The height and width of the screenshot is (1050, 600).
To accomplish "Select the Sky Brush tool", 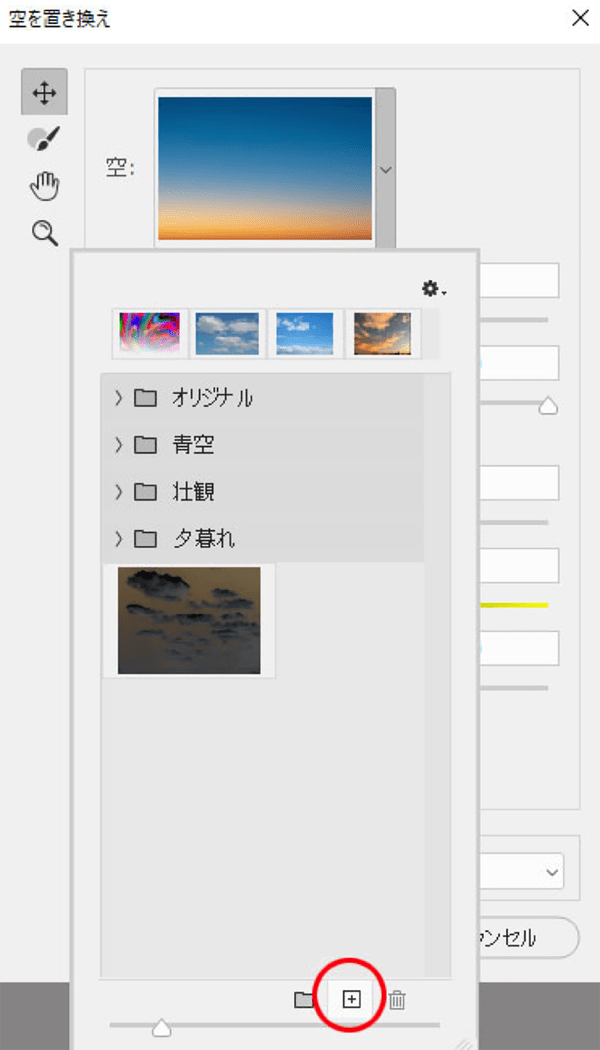I will pyautogui.click(x=44, y=139).
